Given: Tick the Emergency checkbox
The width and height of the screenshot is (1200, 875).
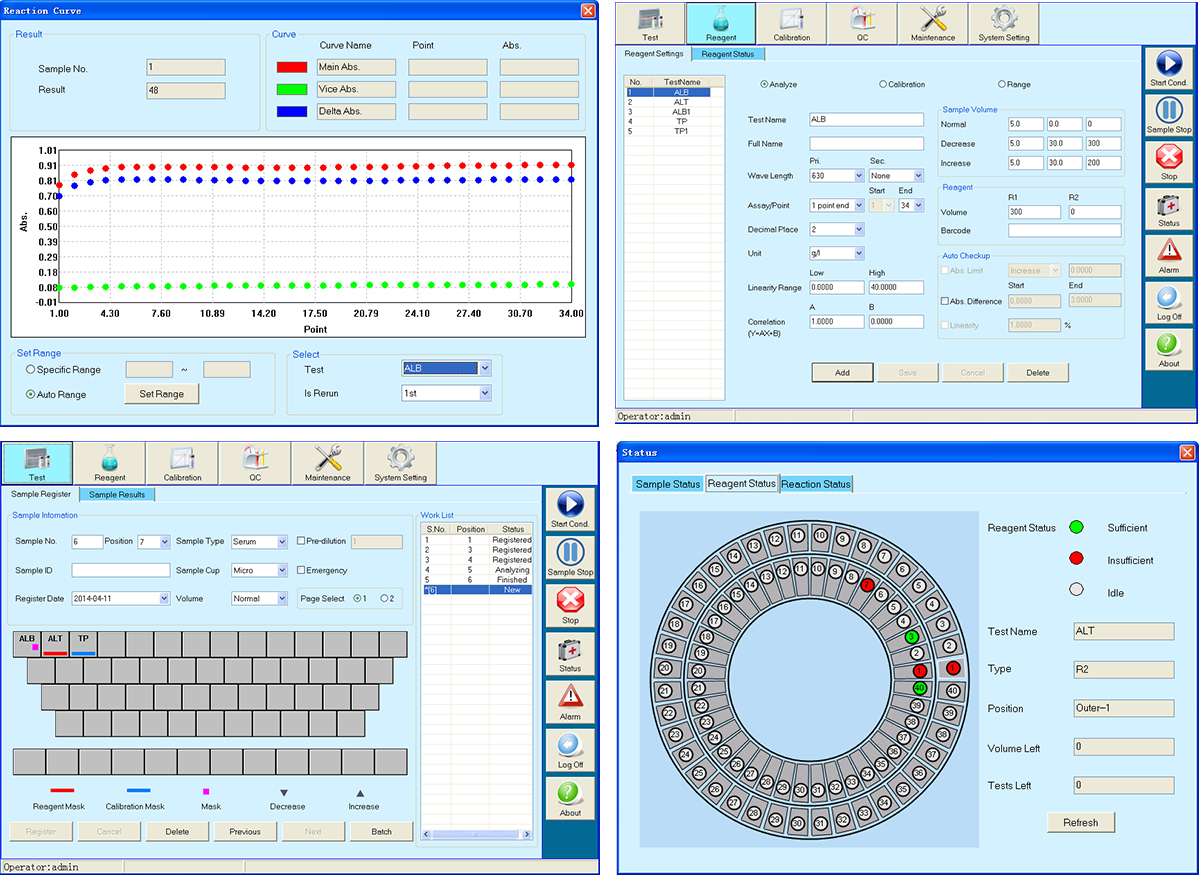Looking at the screenshot, I should (302, 570).
